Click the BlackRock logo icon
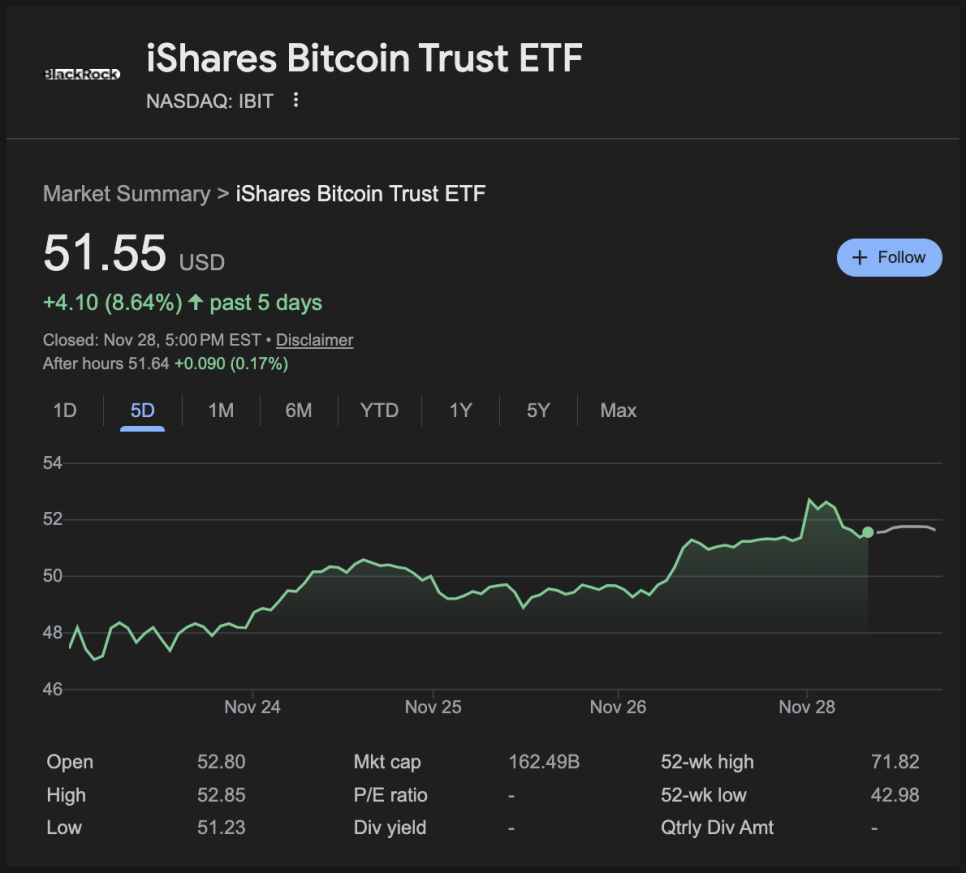Image resolution: width=966 pixels, height=873 pixels. click(82, 74)
